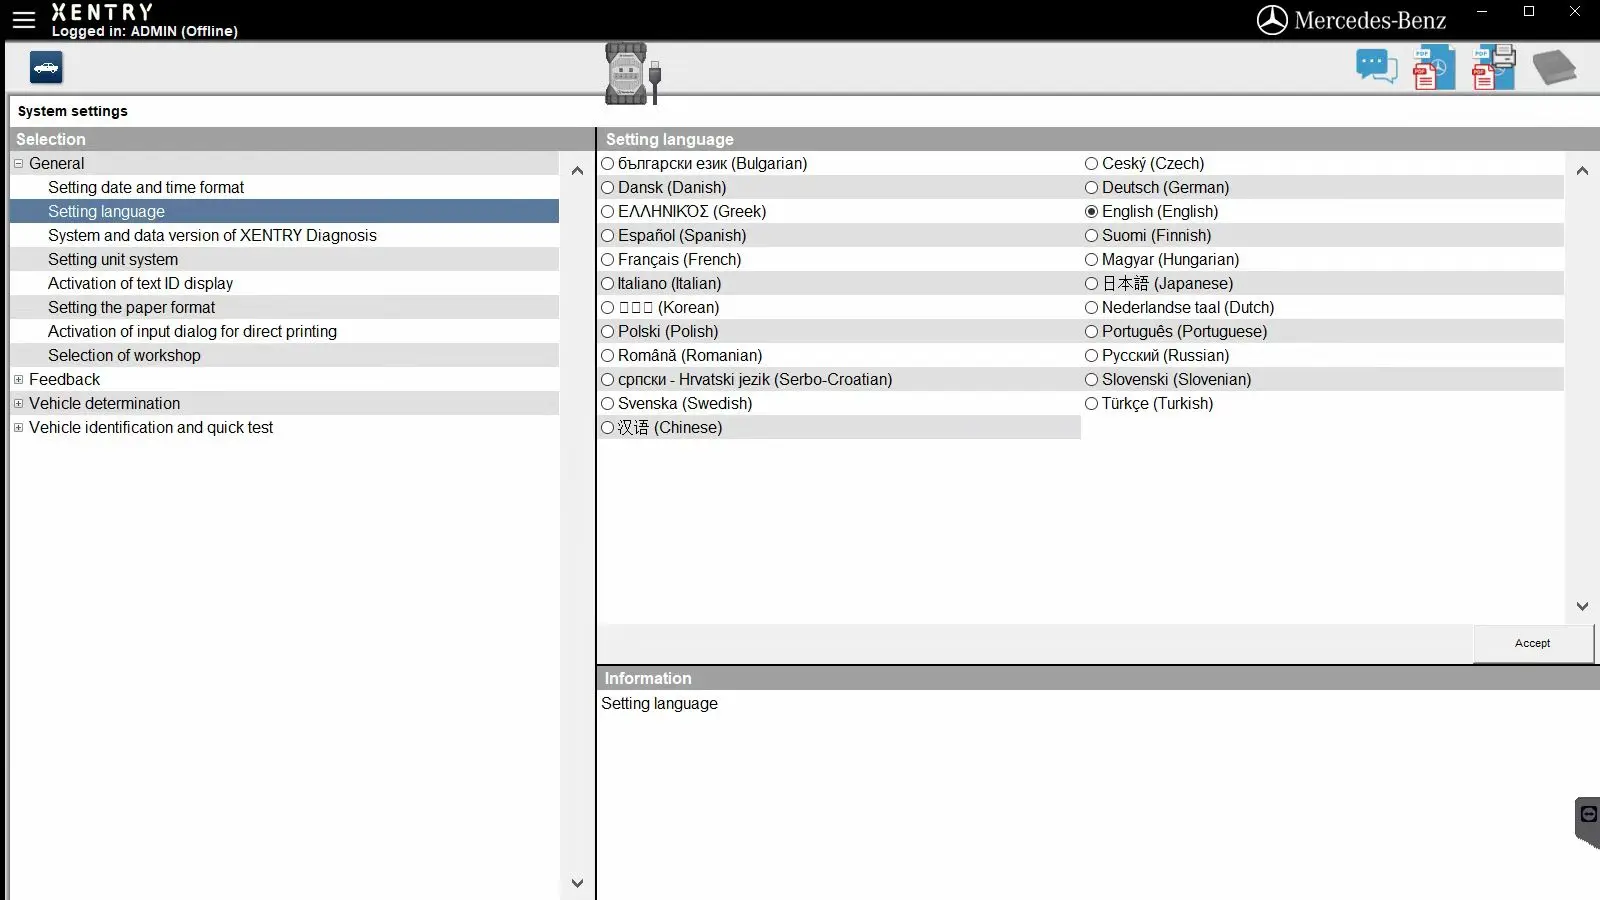The width and height of the screenshot is (1600, 900).
Task: Click the Vehicle determination tree label
Action: point(104,403)
